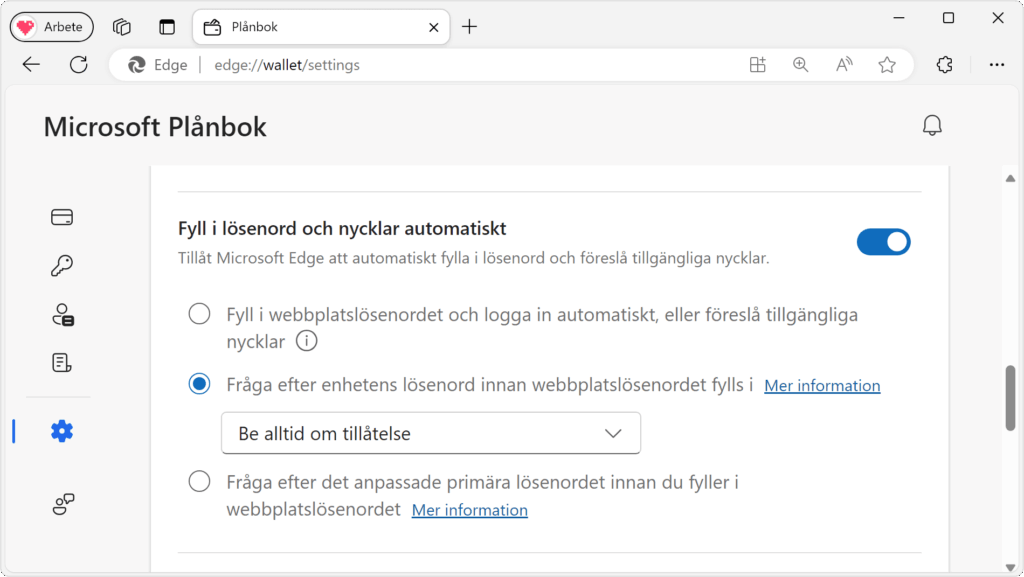The height and width of the screenshot is (577, 1024).
Task: Open the split screen icon
Action: pyautogui.click(x=758, y=65)
